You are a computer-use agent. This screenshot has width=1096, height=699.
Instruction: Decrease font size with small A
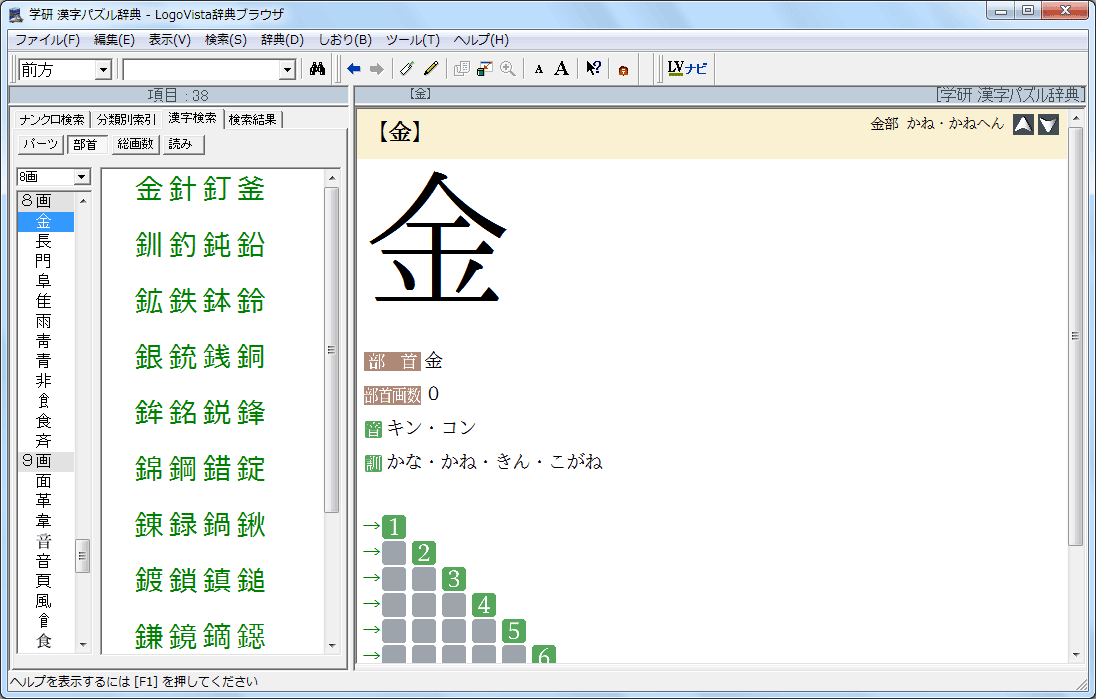pyautogui.click(x=538, y=69)
